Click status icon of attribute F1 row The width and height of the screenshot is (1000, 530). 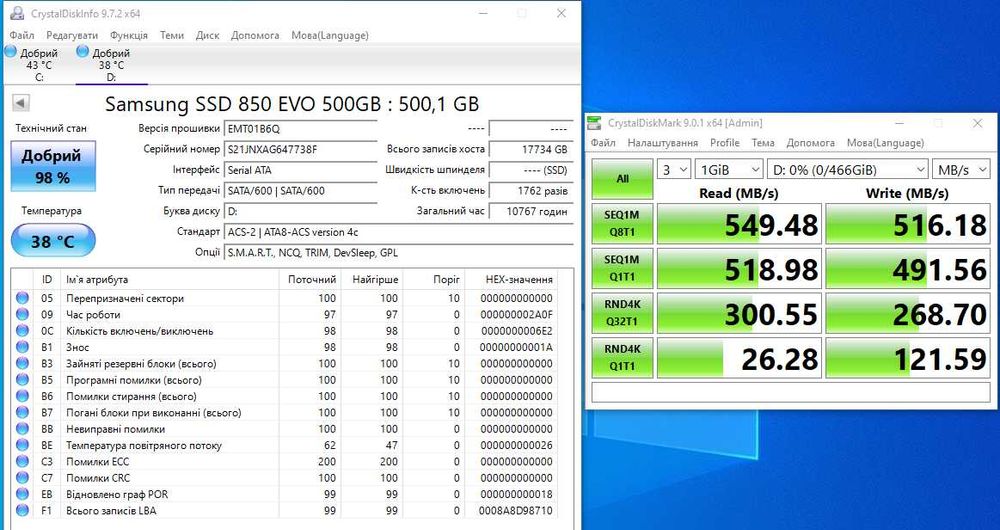point(22,510)
